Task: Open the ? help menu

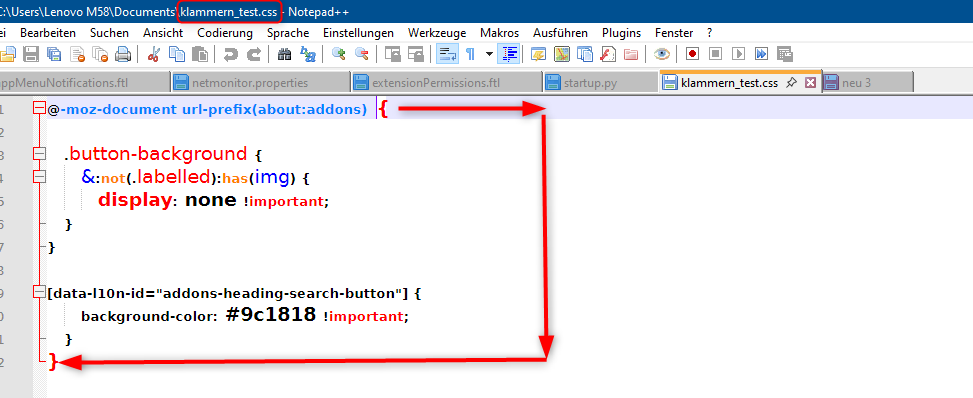Action: point(710,33)
